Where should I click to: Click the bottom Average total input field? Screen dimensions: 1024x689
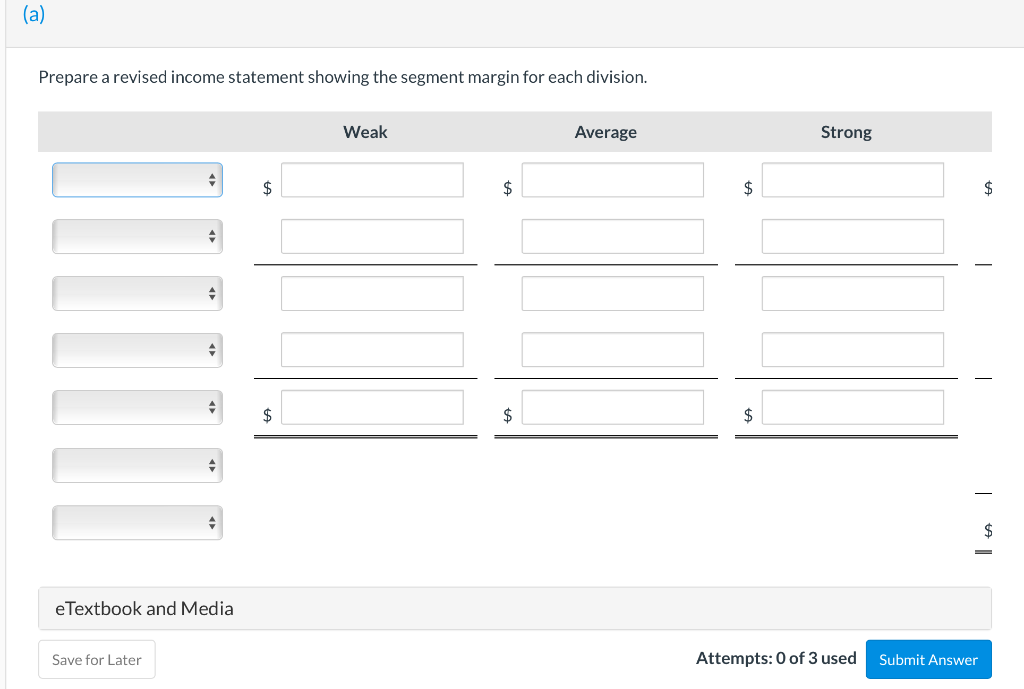pyautogui.click(x=612, y=407)
